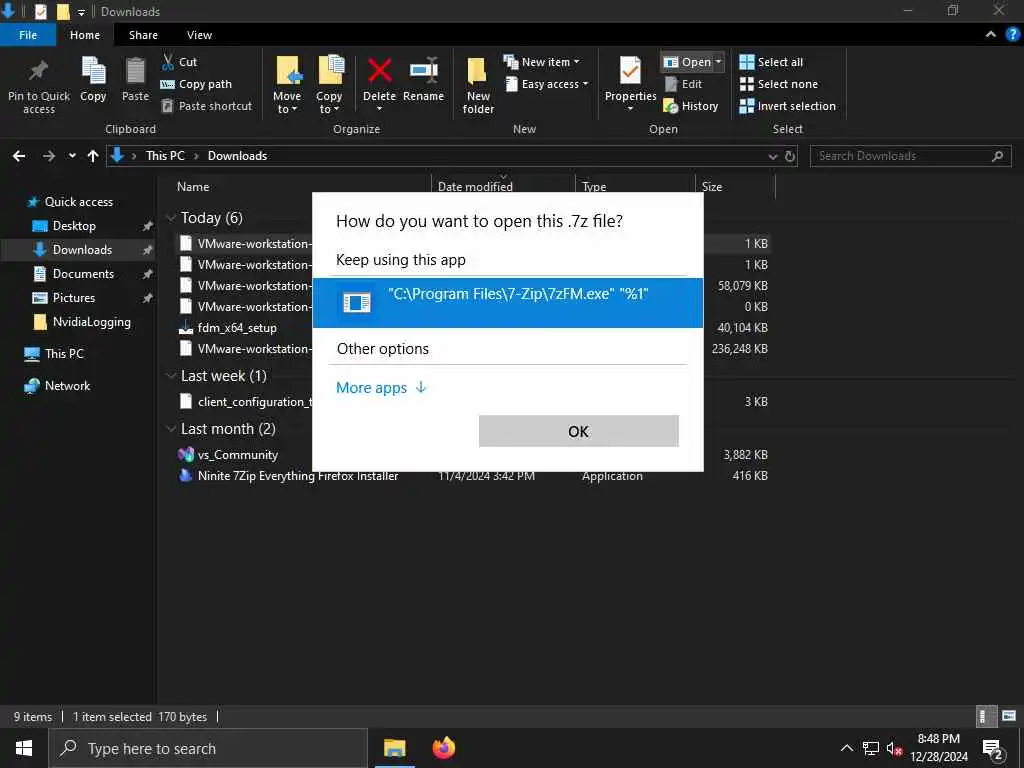
Task: Click the Open button in ribbon
Action: point(687,62)
